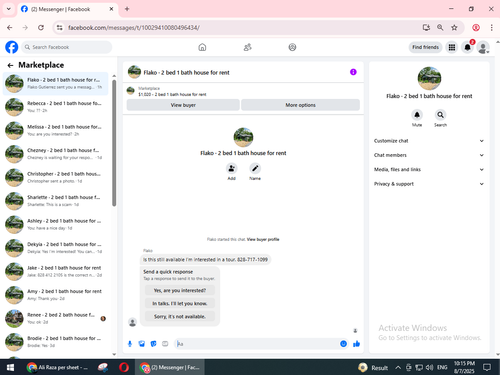Open the Facebook menu grid icon

[452, 47]
